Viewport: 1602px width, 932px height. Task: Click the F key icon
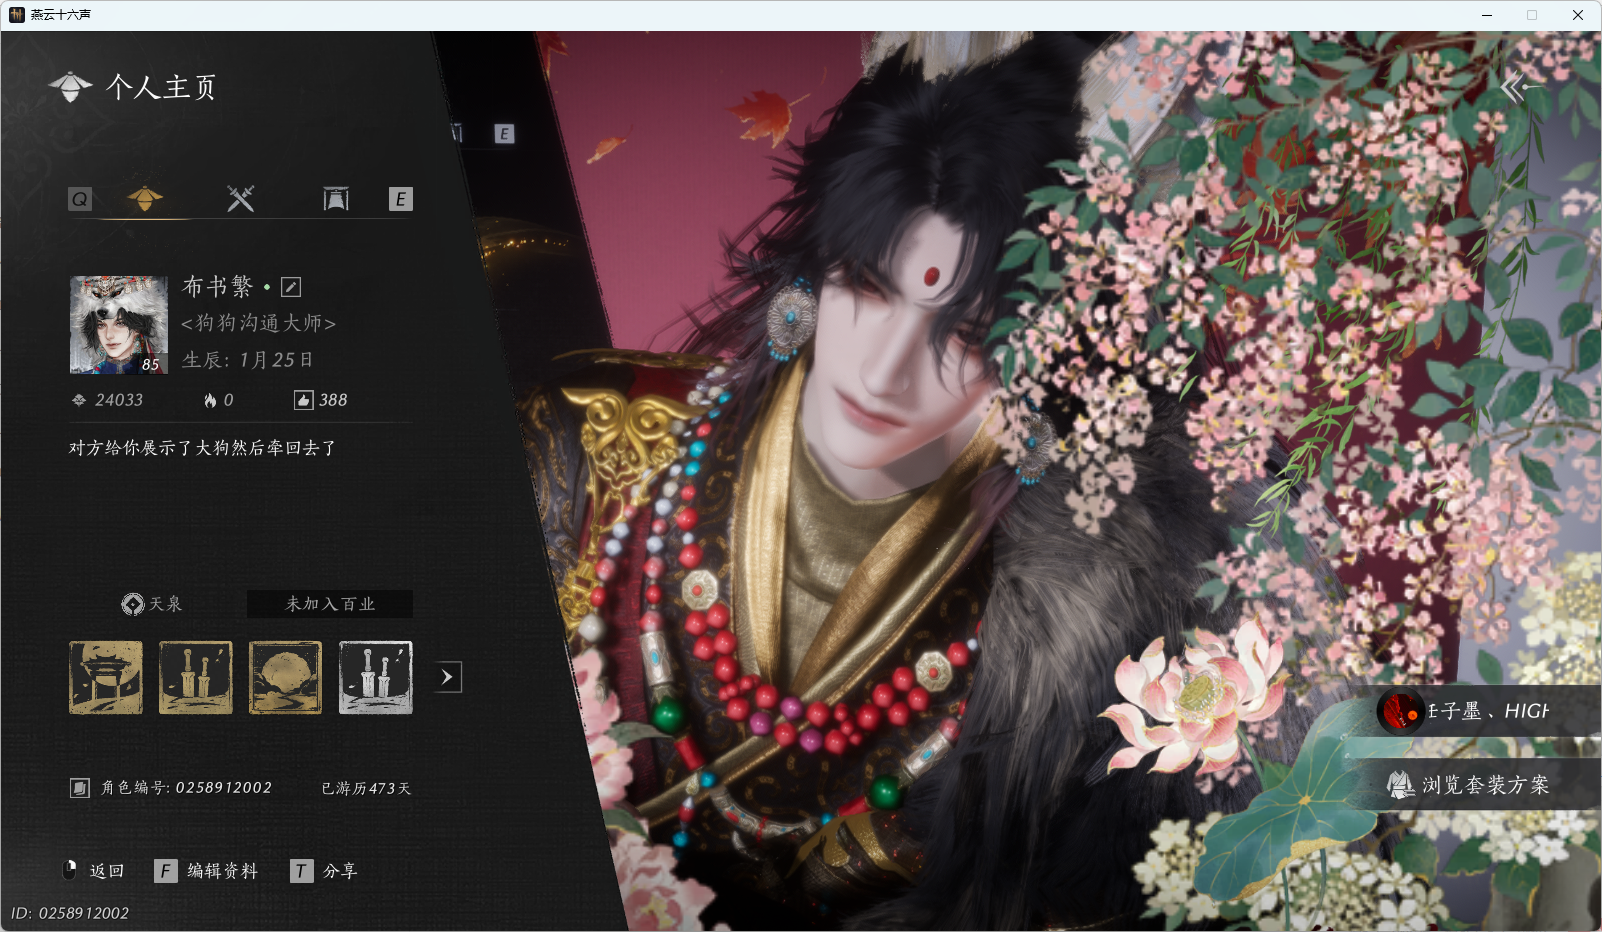click(x=166, y=871)
